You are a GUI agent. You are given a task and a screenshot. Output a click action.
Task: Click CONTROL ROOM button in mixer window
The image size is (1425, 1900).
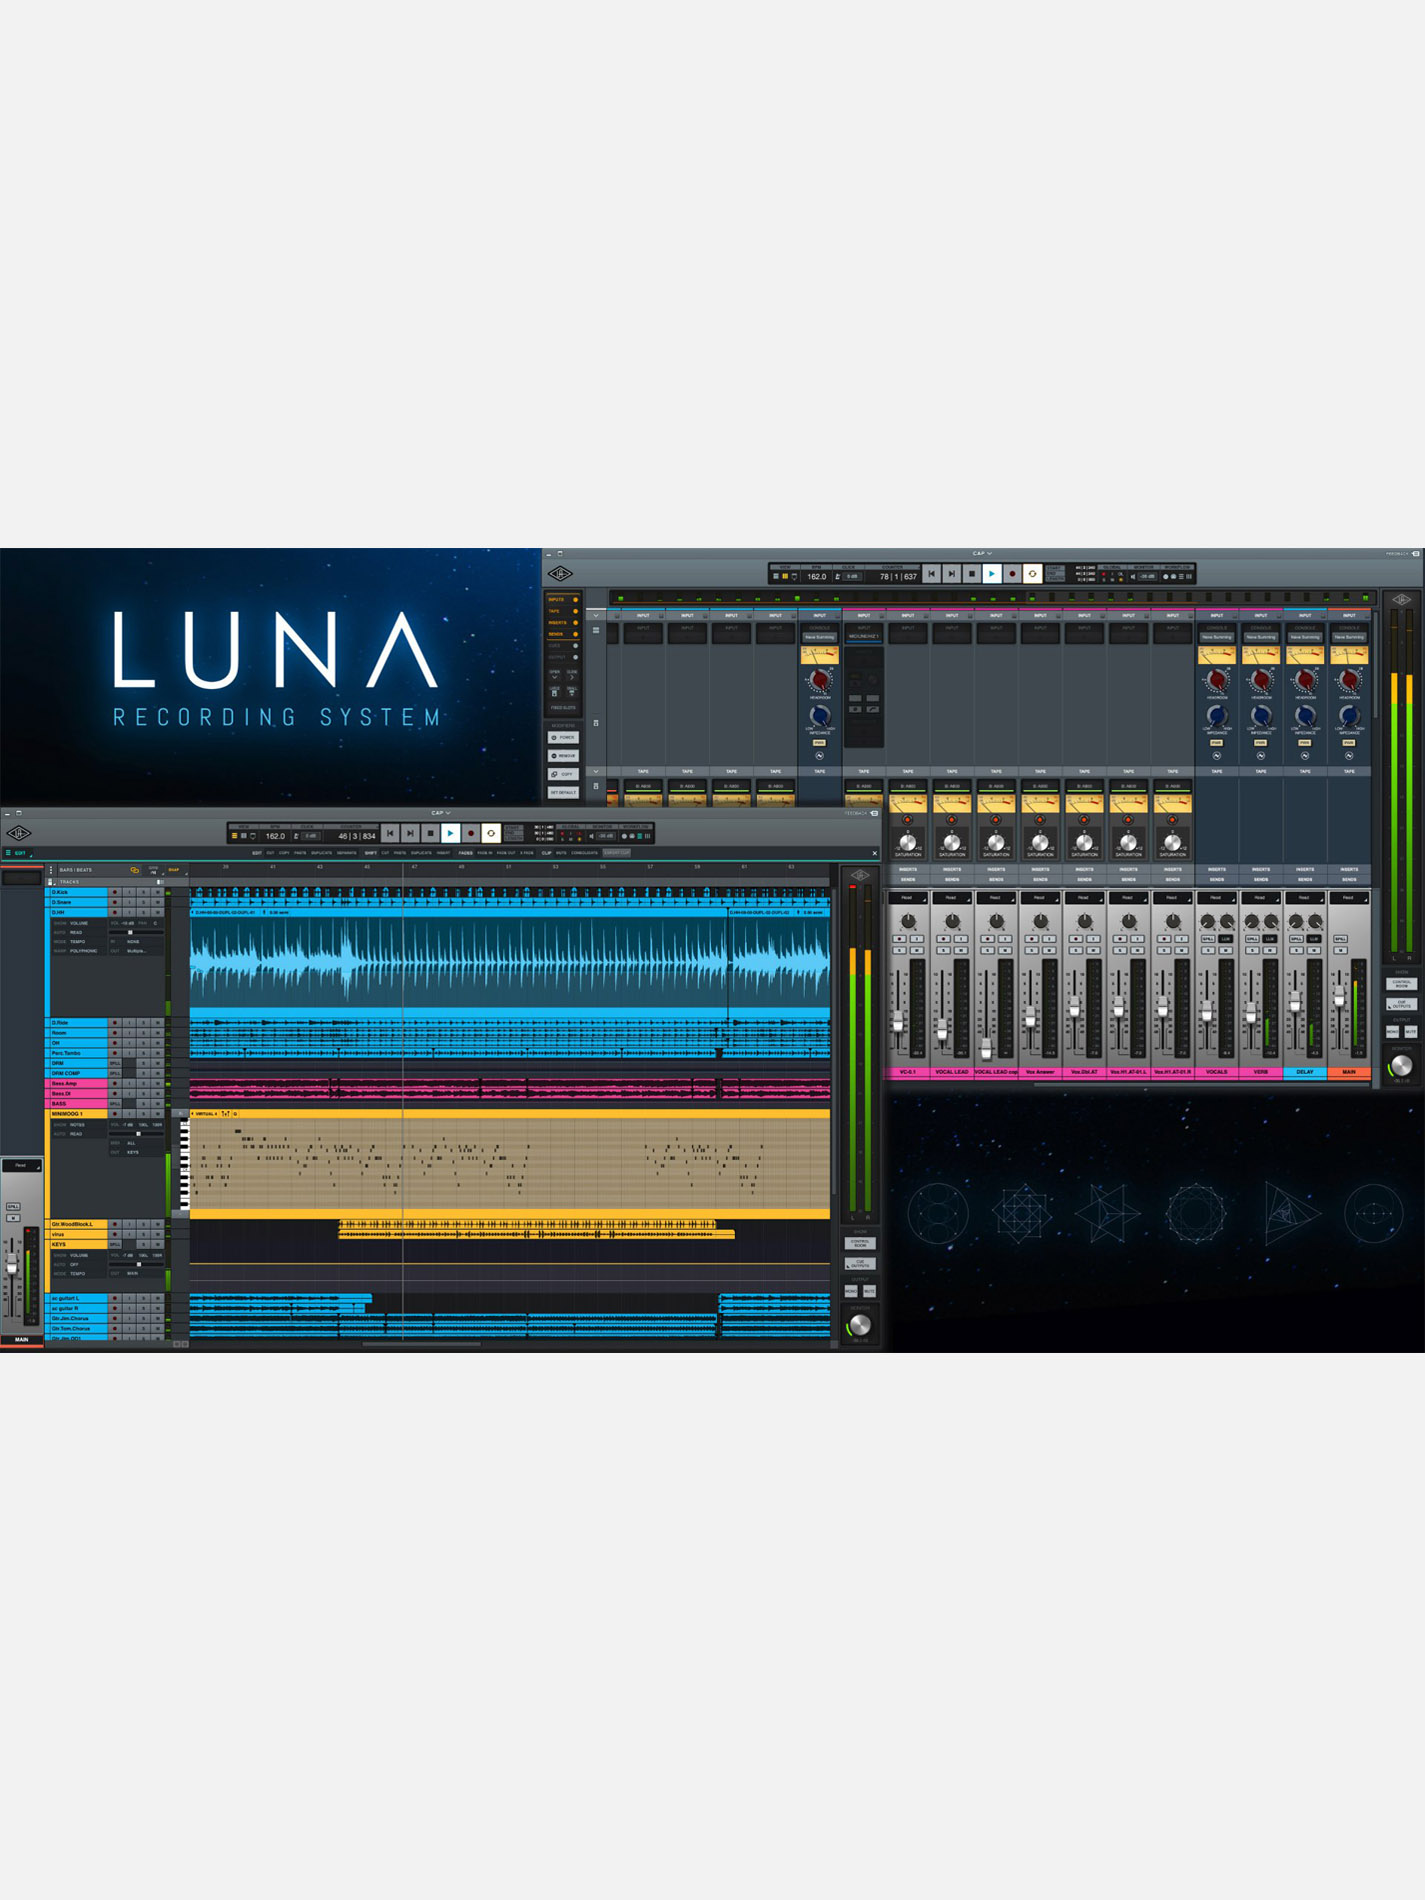1402,984
